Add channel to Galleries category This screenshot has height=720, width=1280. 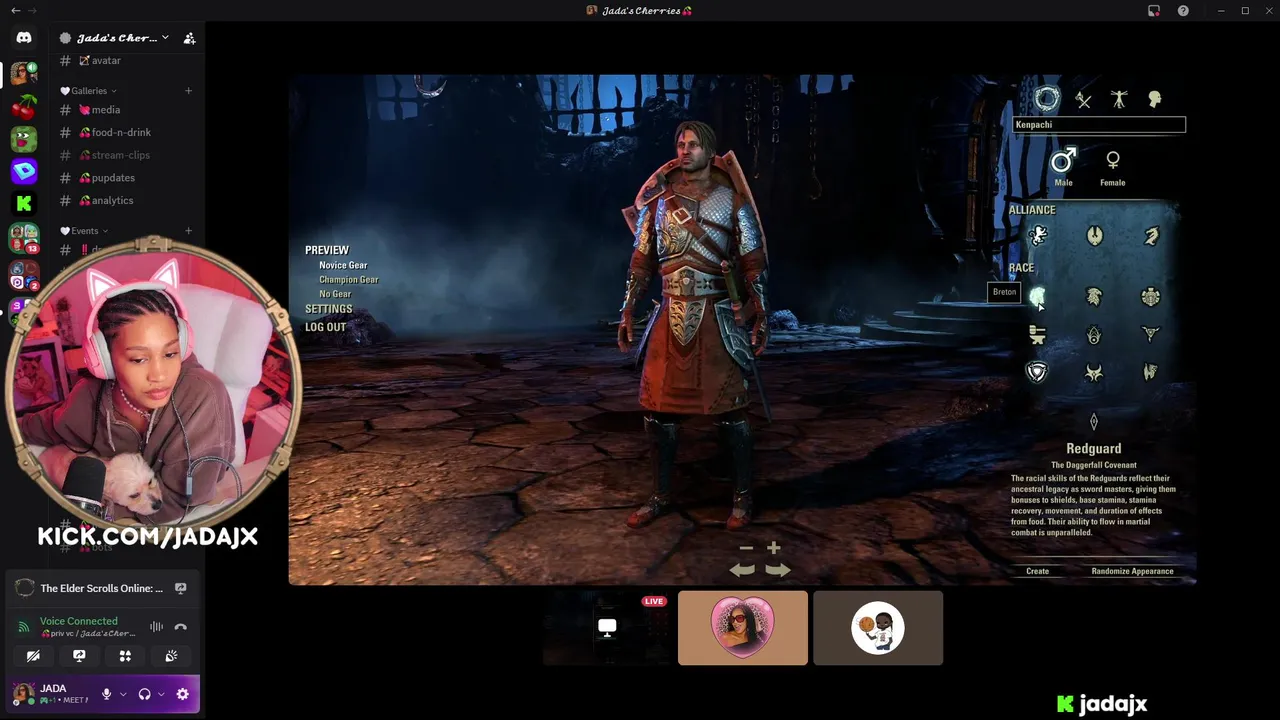pos(188,91)
